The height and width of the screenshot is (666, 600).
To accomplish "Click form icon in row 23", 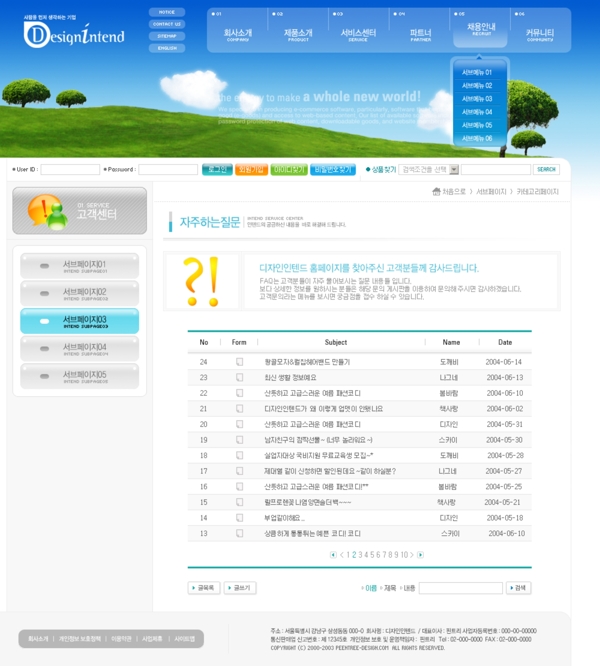I will [x=239, y=377].
